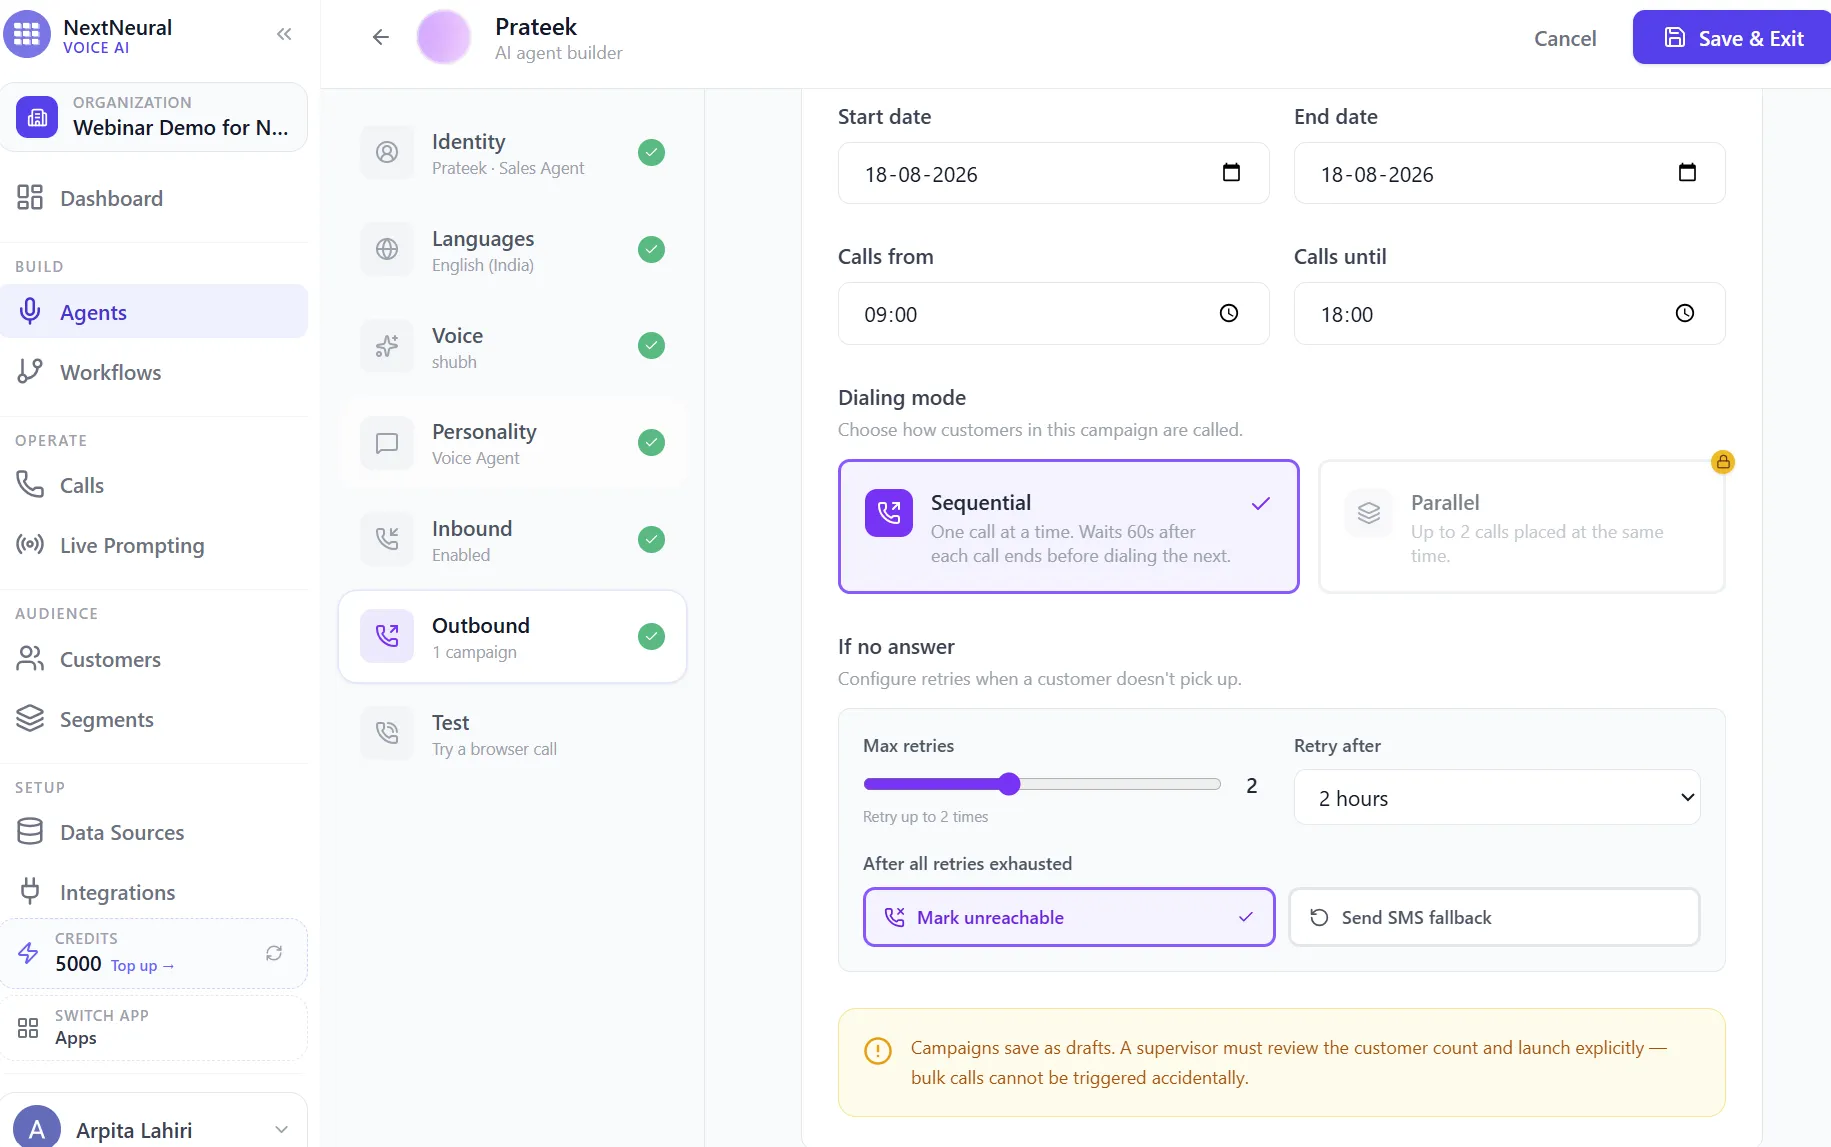The image size is (1831, 1147).
Task: Go back using the left arrow
Action: point(380,37)
